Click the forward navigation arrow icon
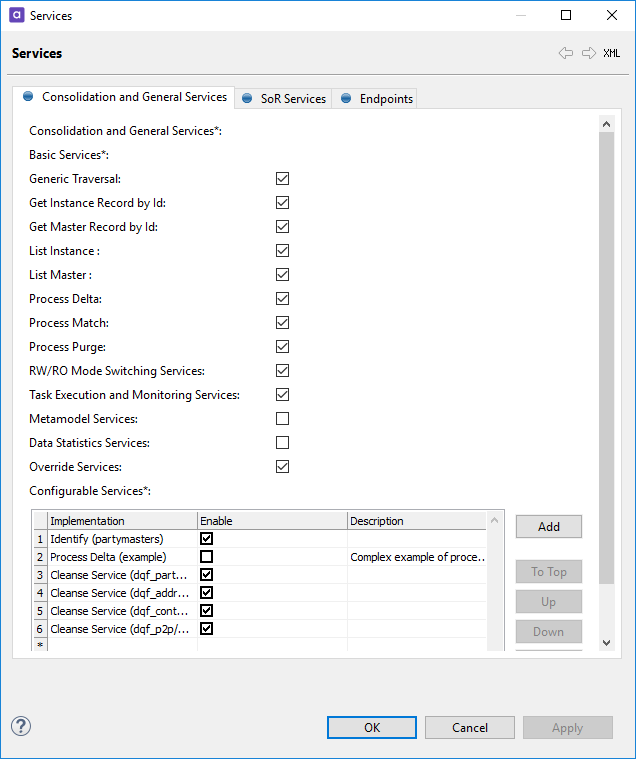636x759 pixels. tap(588, 53)
